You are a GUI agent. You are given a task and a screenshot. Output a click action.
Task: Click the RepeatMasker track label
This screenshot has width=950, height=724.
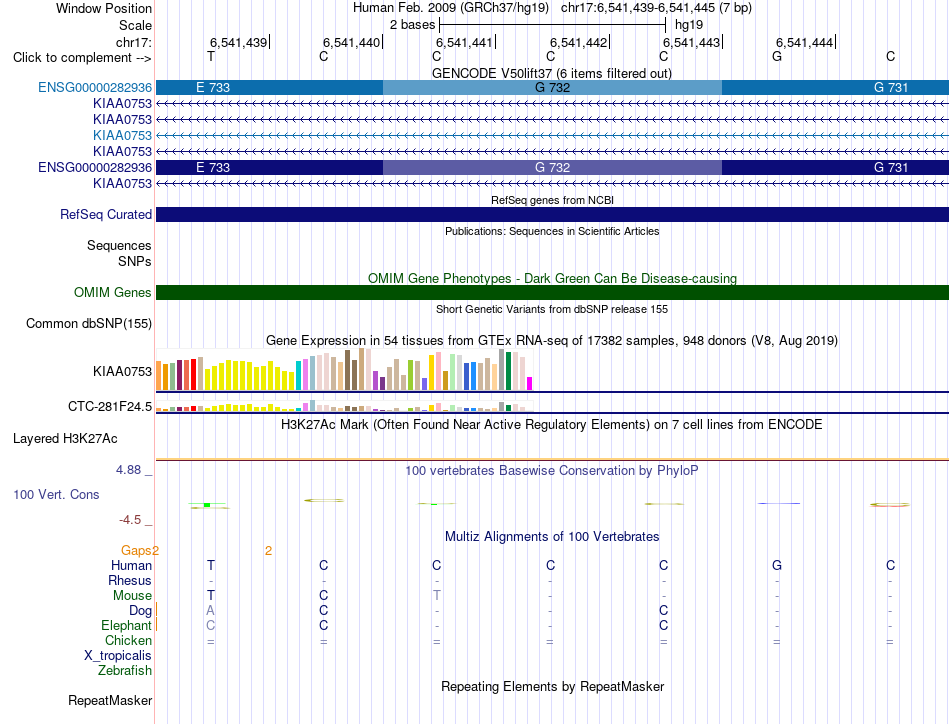click(x=110, y=700)
